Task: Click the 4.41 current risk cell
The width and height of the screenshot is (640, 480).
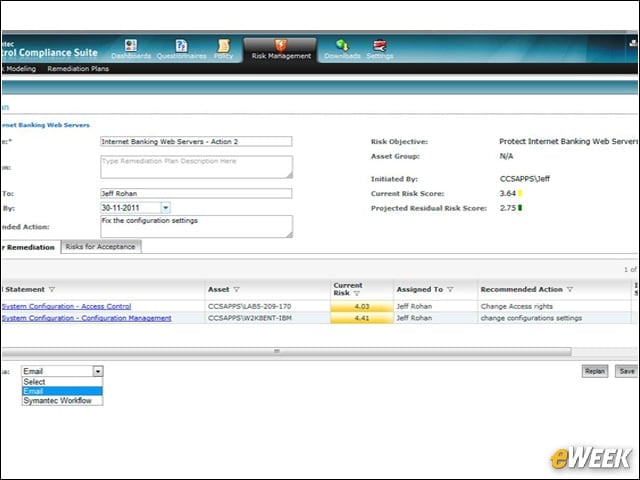Action: [362, 318]
